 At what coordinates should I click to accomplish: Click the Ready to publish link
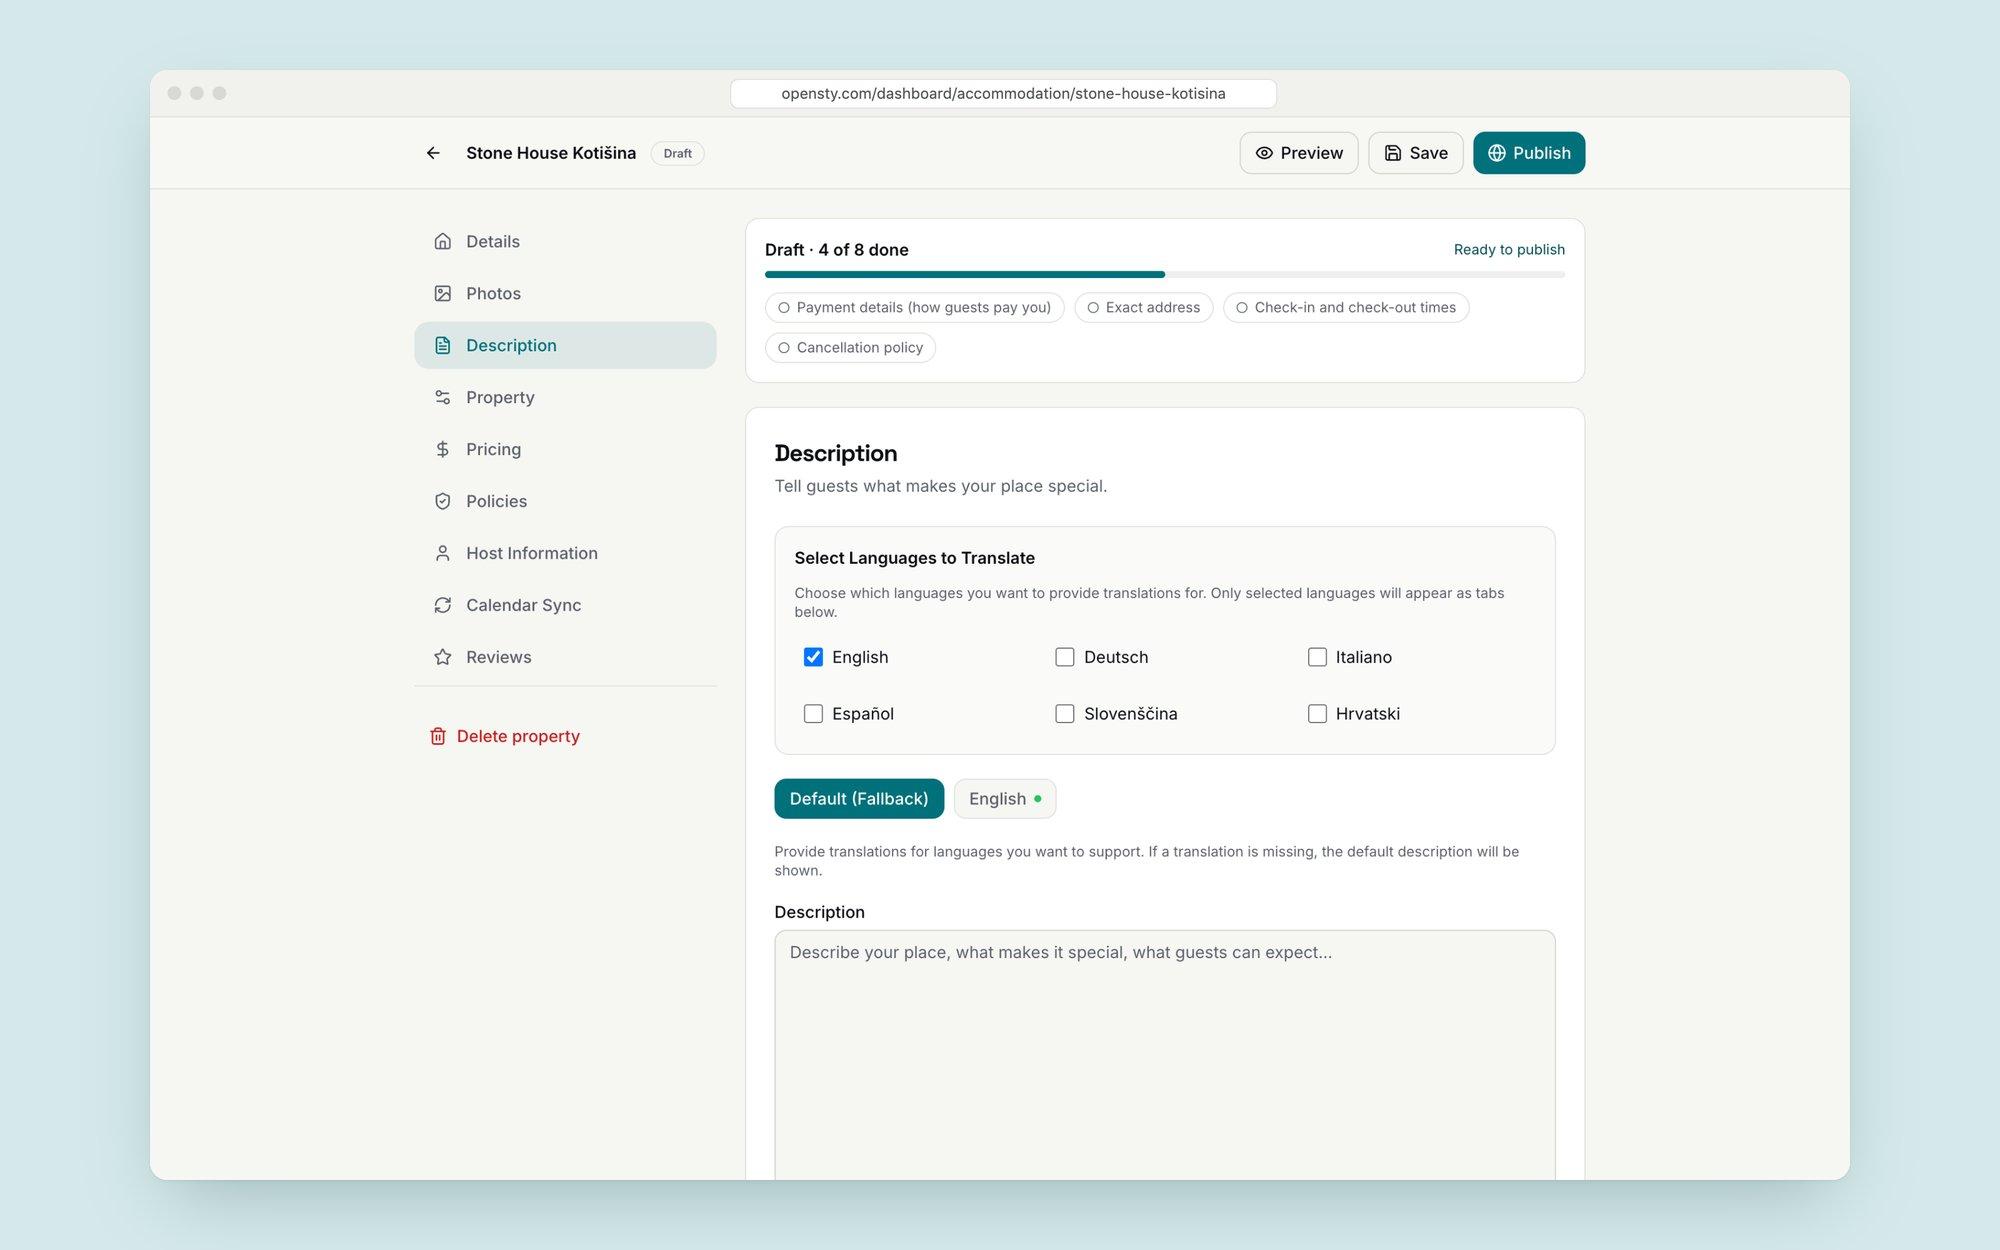(x=1509, y=250)
